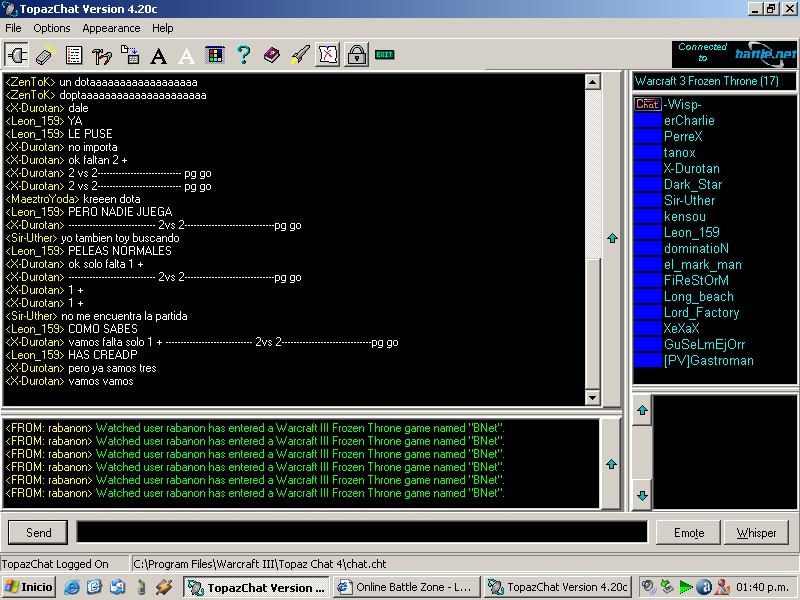Click the Messenger buddy tray icon
The width and height of the screenshot is (800, 600).
tap(722, 587)
